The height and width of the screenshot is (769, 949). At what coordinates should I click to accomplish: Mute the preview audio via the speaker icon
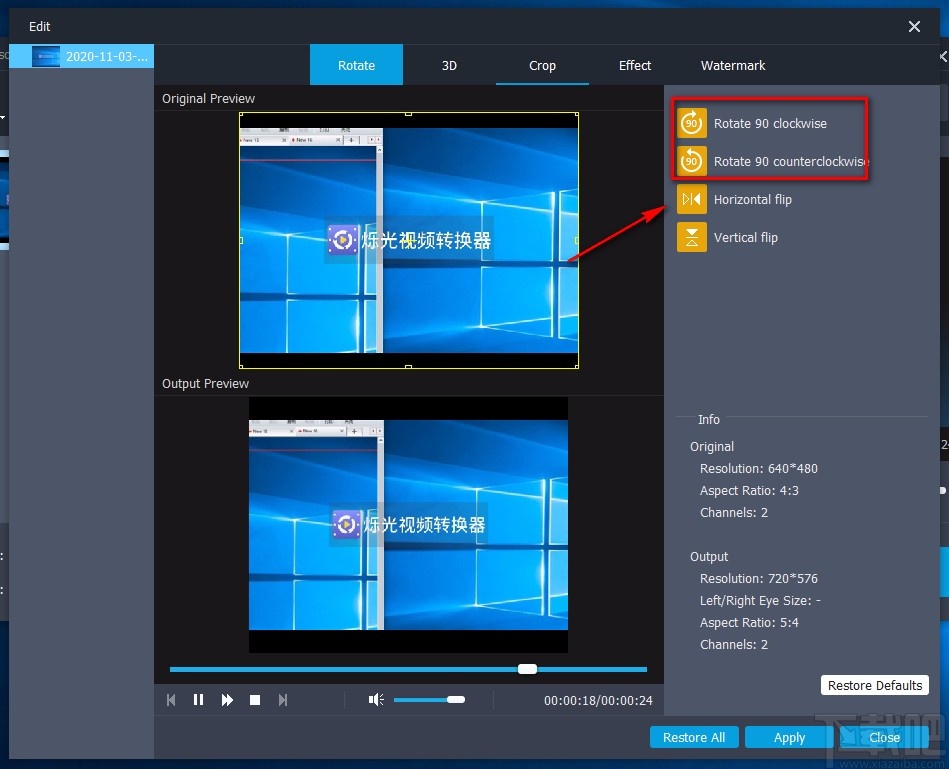[x=375, y=699]
